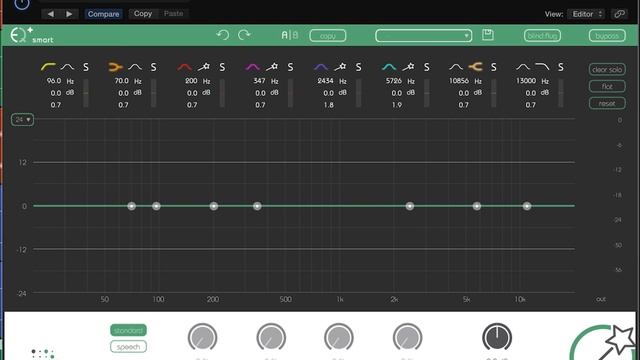Click the magic wand icon of the 5726 Hz band
This screenshot has width=640, height=360.
tap(408, 67)
